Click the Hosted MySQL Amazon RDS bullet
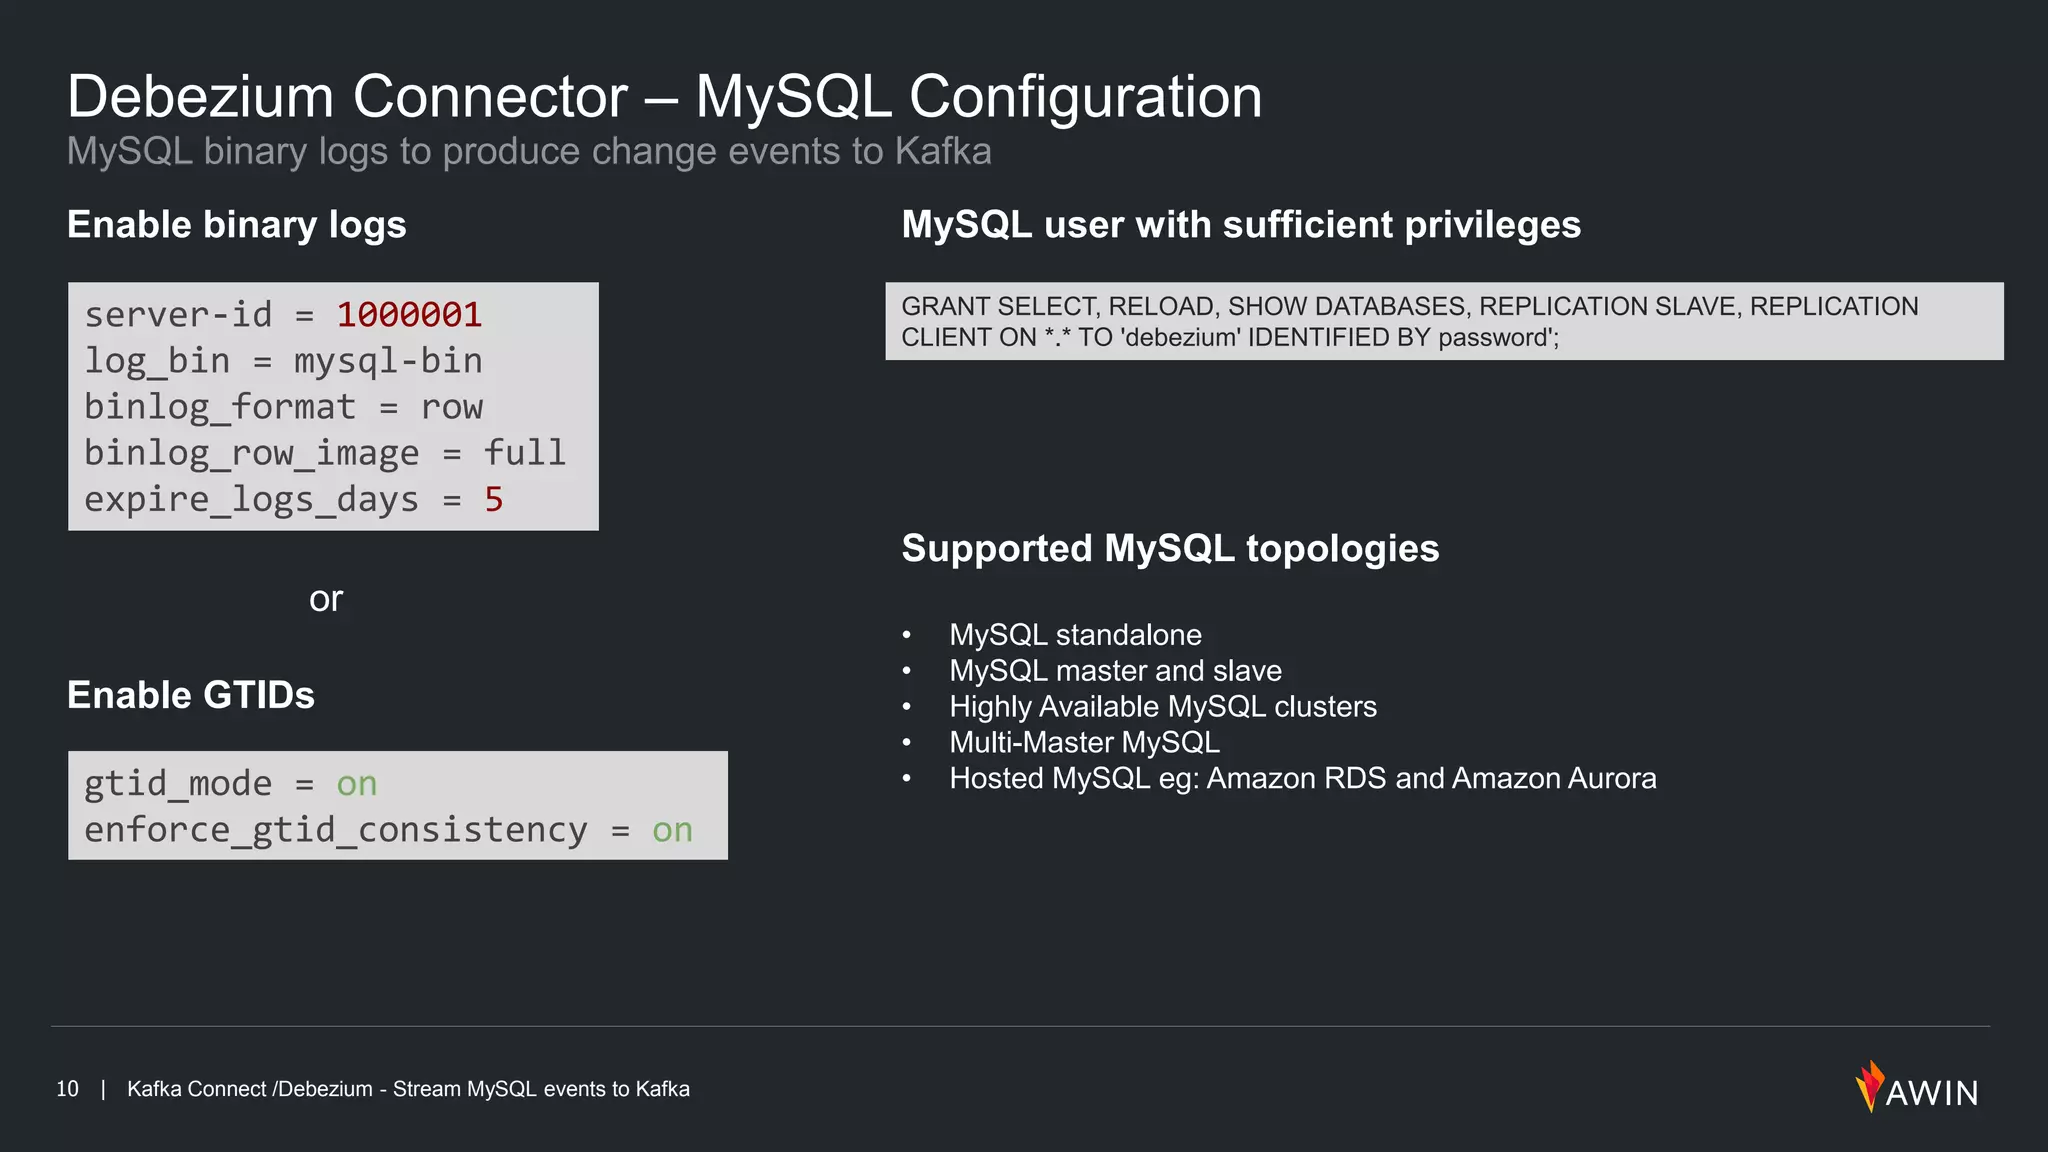 point(1303,779)
